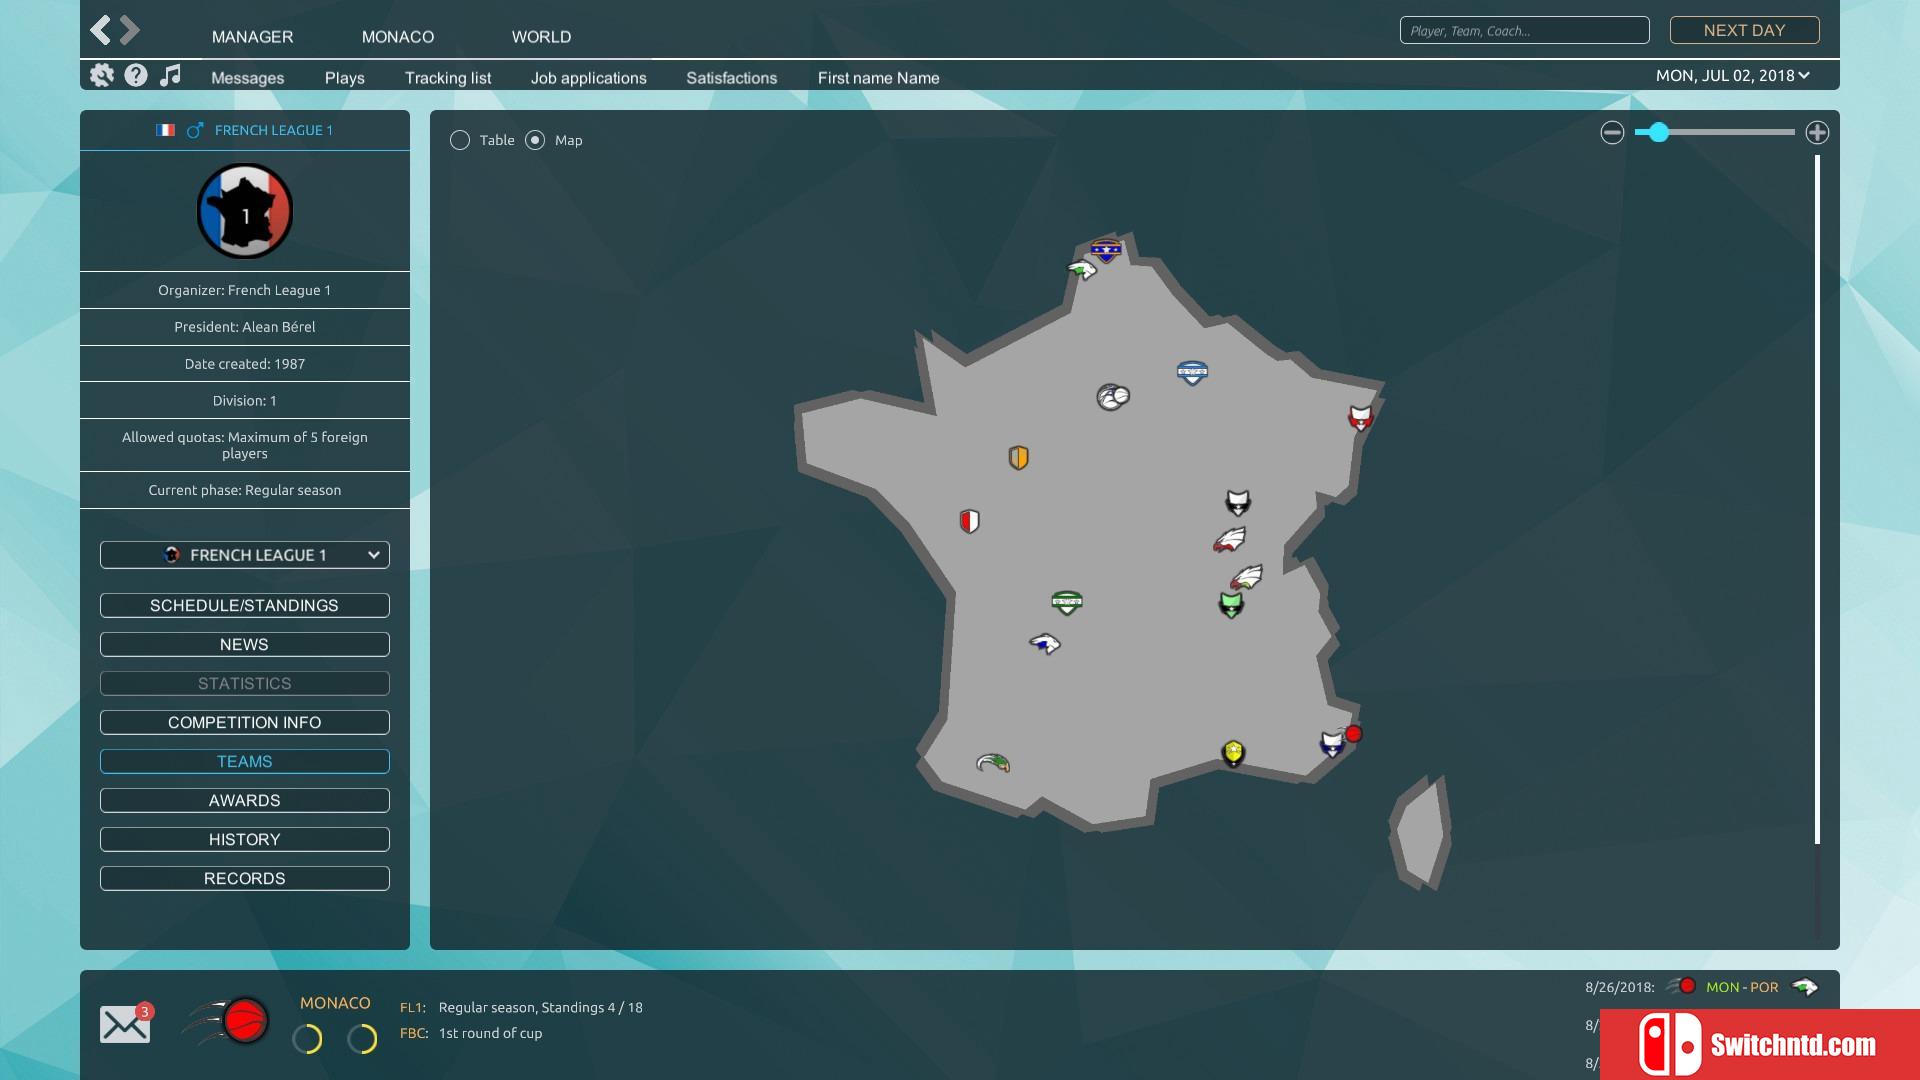The width and height of the screenshot is (1920, 1080).
Task: Open the MANAGER menu
Action: pos(252,36)
